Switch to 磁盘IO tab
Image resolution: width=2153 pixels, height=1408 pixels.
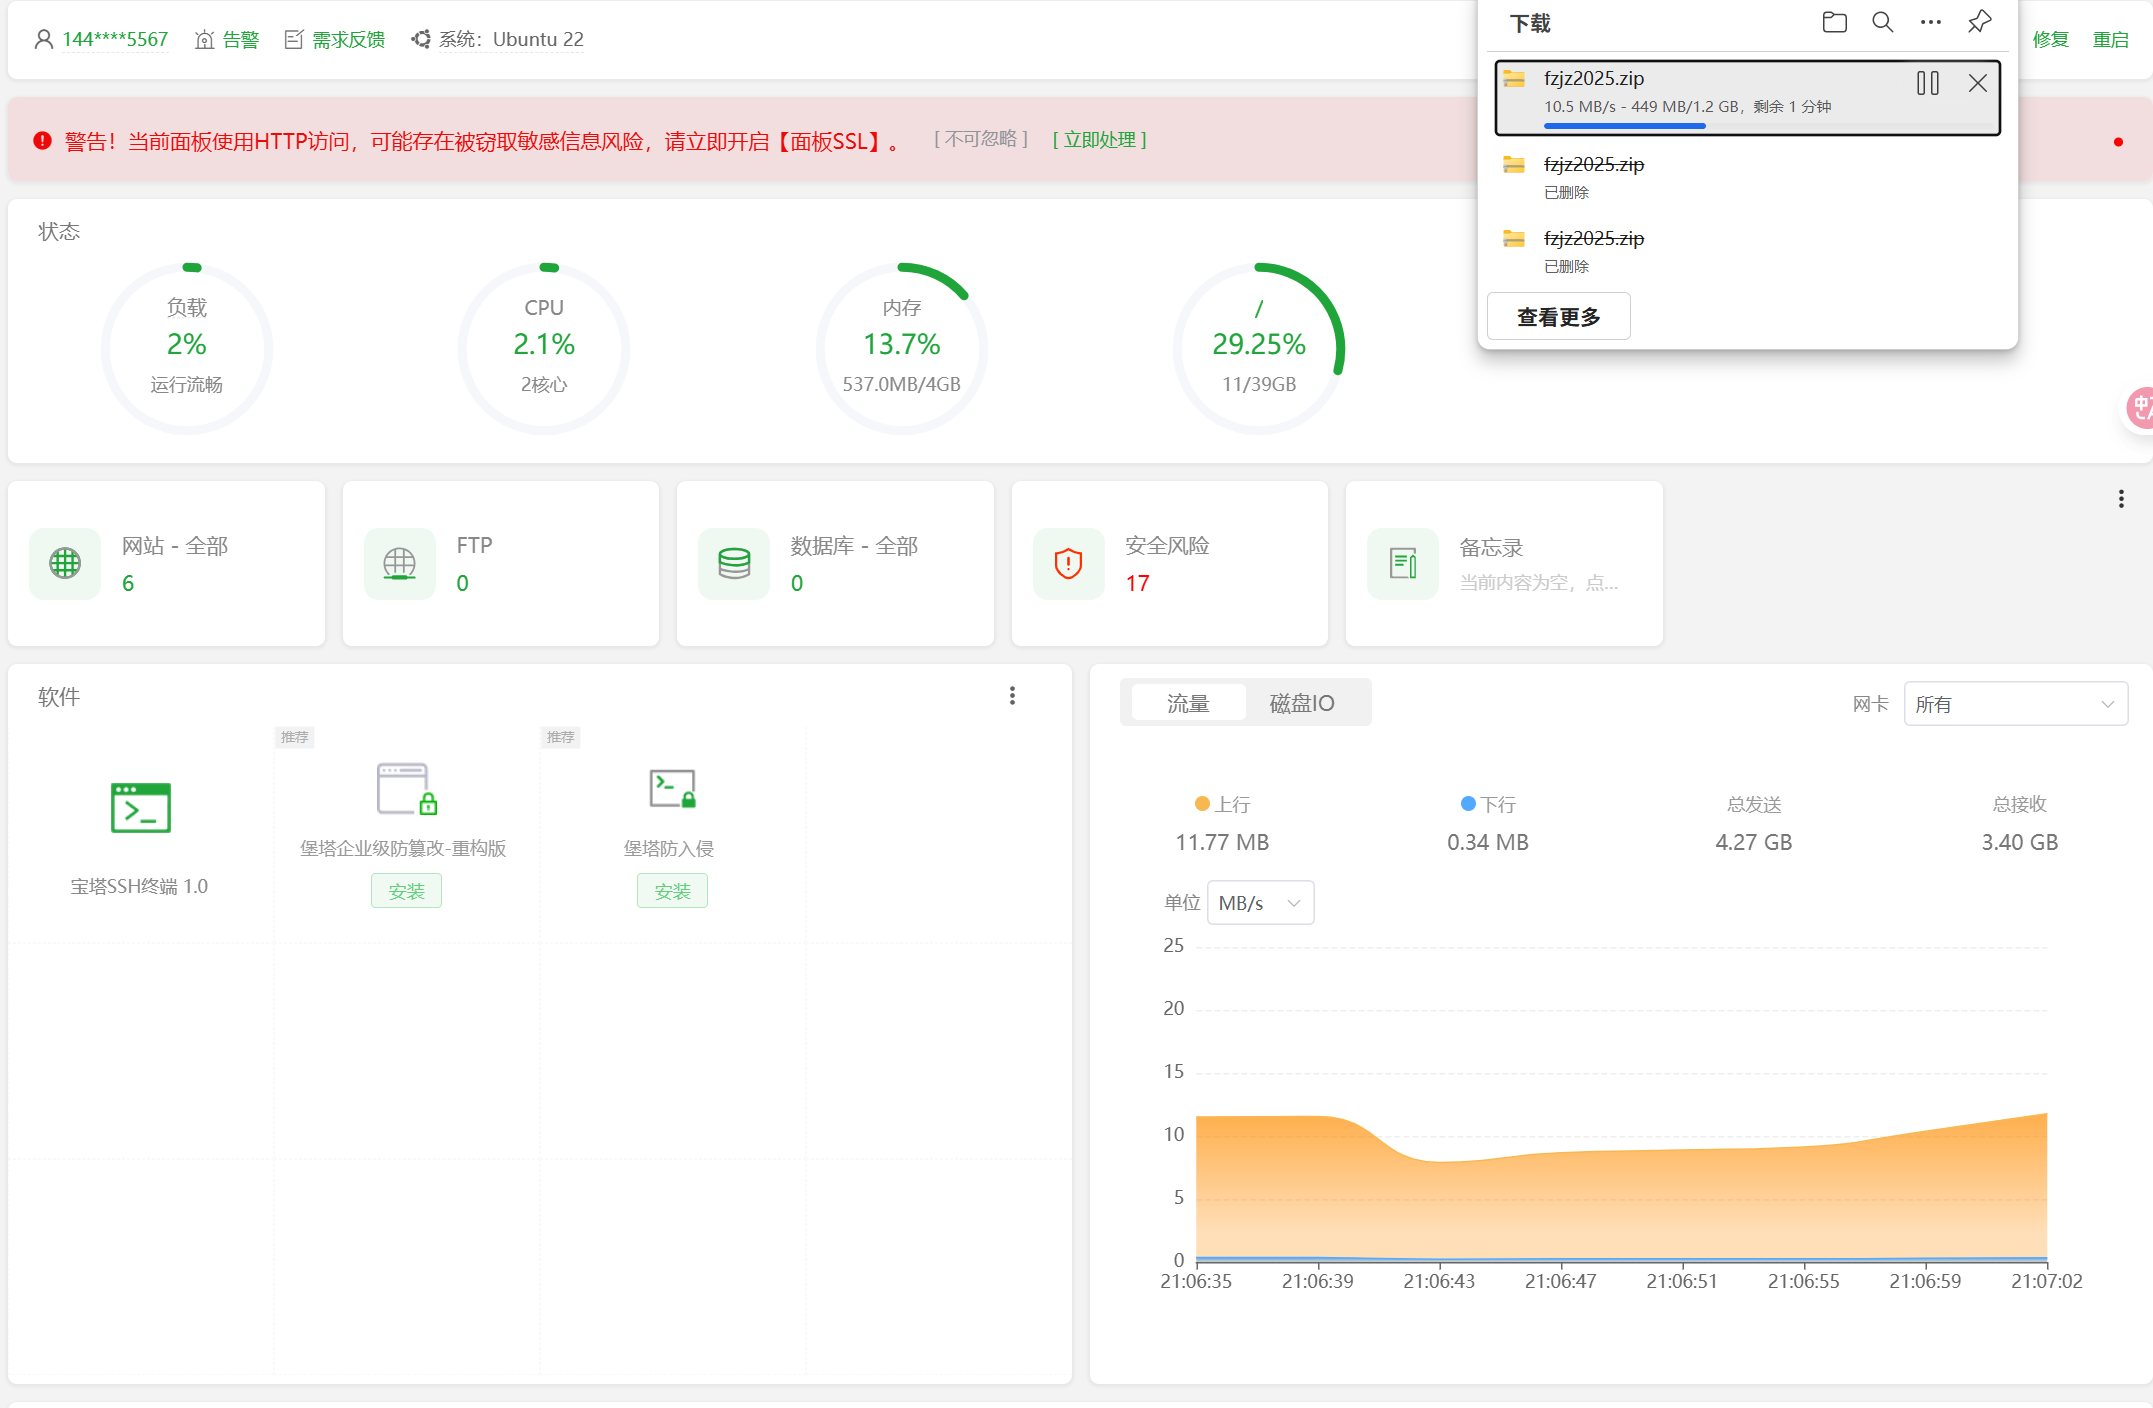pyautogui.click(x=1302, y=703)
